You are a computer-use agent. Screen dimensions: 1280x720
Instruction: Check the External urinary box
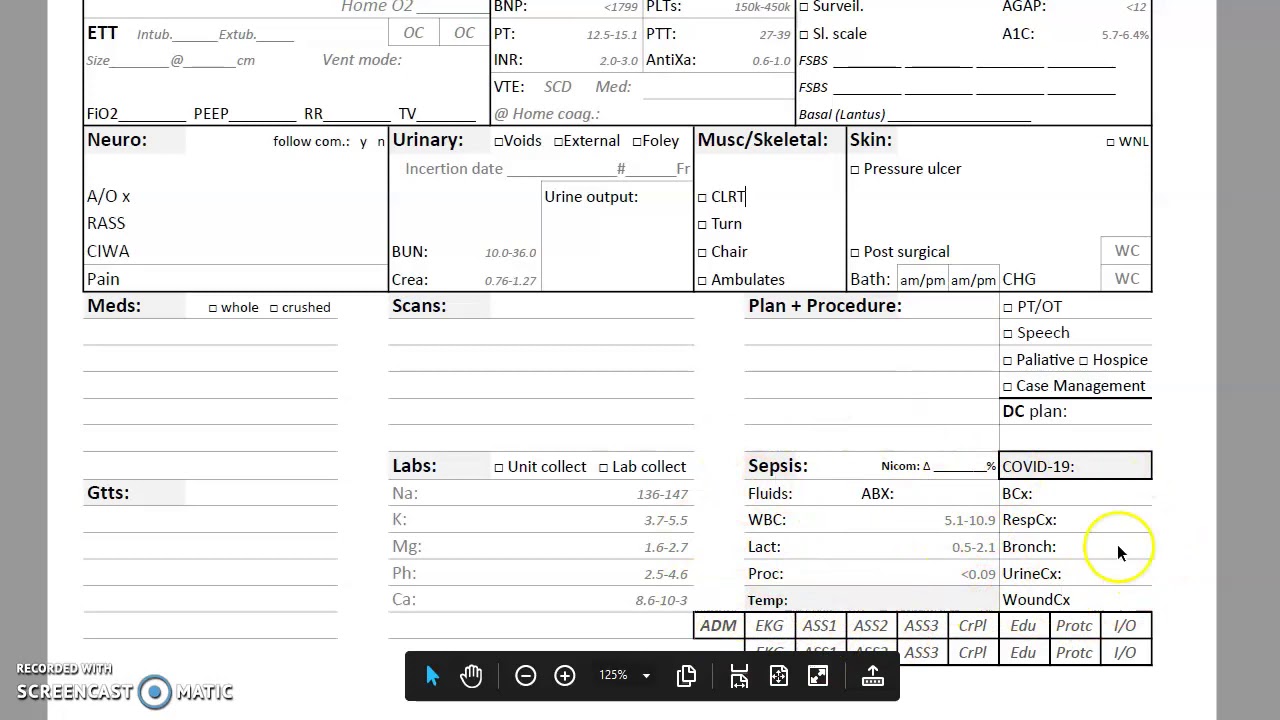(x=558, y=142)
